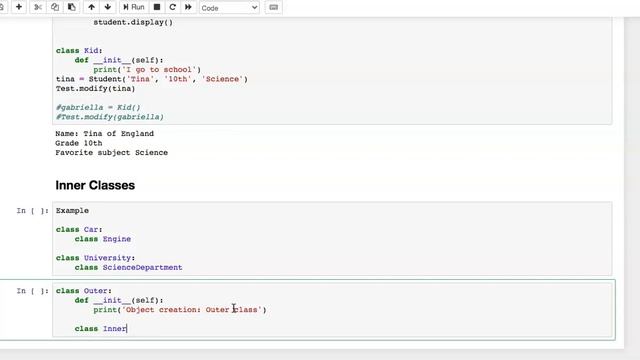640x360 pixels.
Task: Click the 'Test.modify(tina)' line
Action: coord(96,89)
